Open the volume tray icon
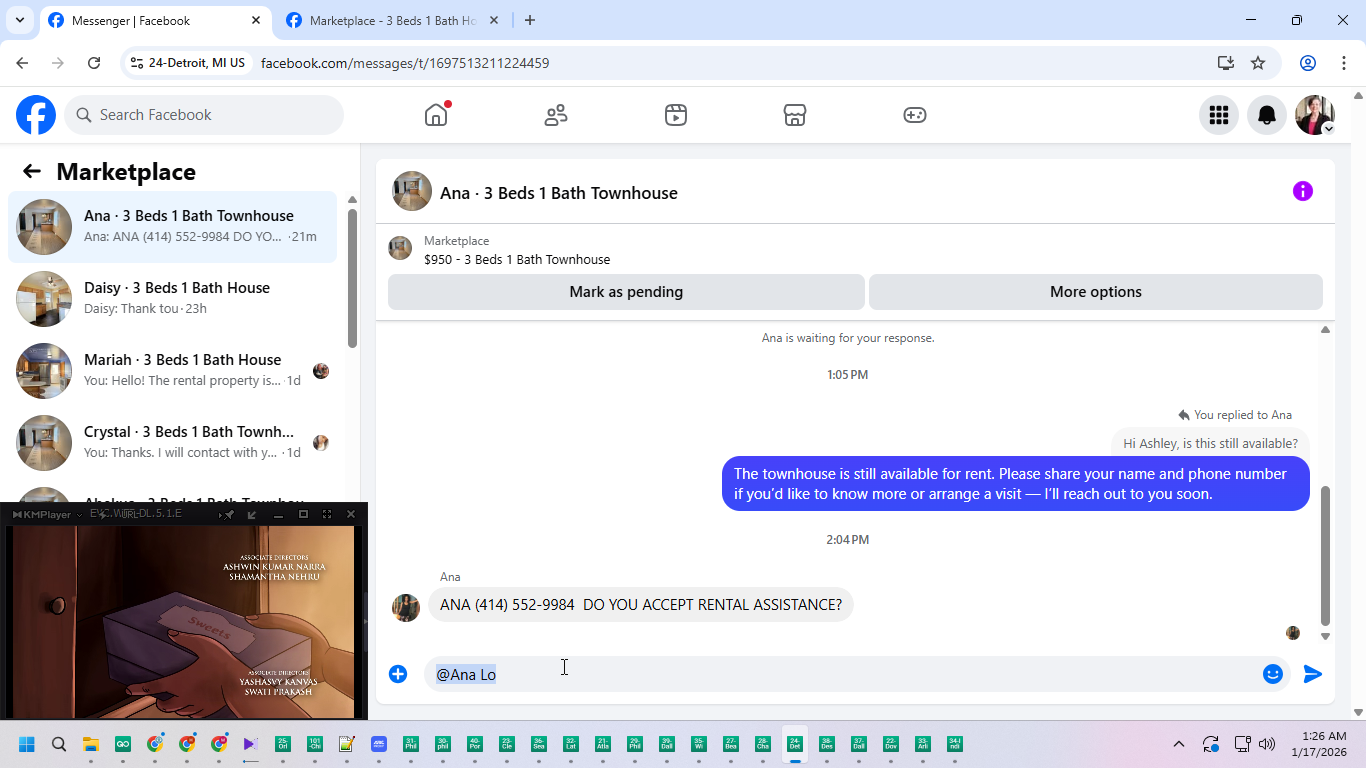The width and height of the screenshot is (1366, 768). click(x=1267, y=744)
